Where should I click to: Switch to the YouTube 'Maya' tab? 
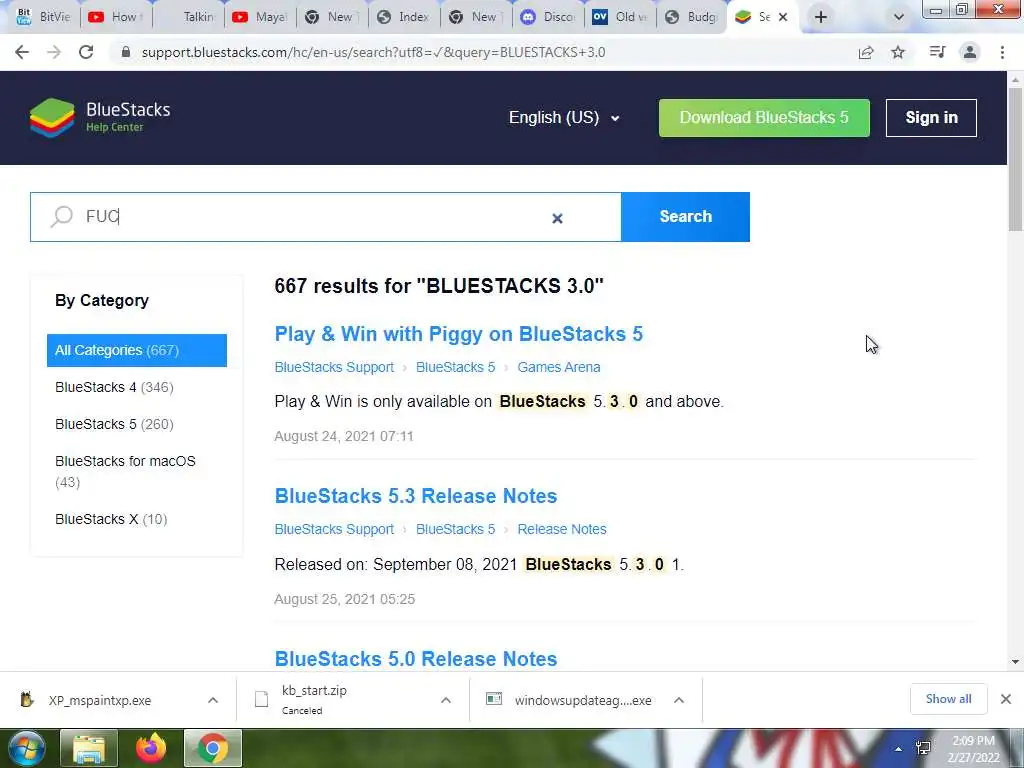coord(260,17)
